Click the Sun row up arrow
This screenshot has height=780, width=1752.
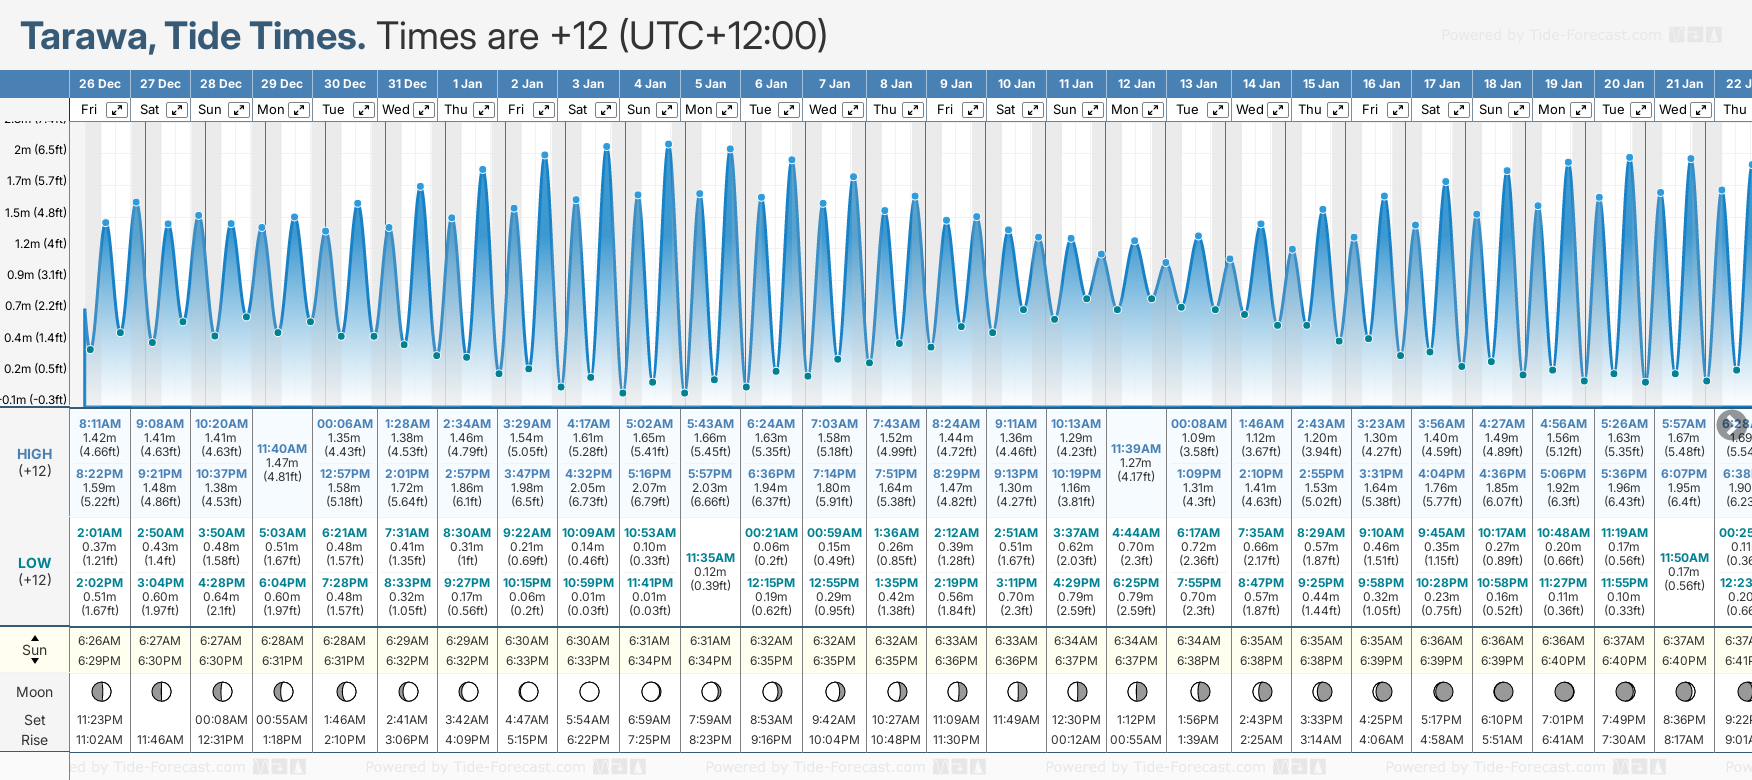point(35,637)
